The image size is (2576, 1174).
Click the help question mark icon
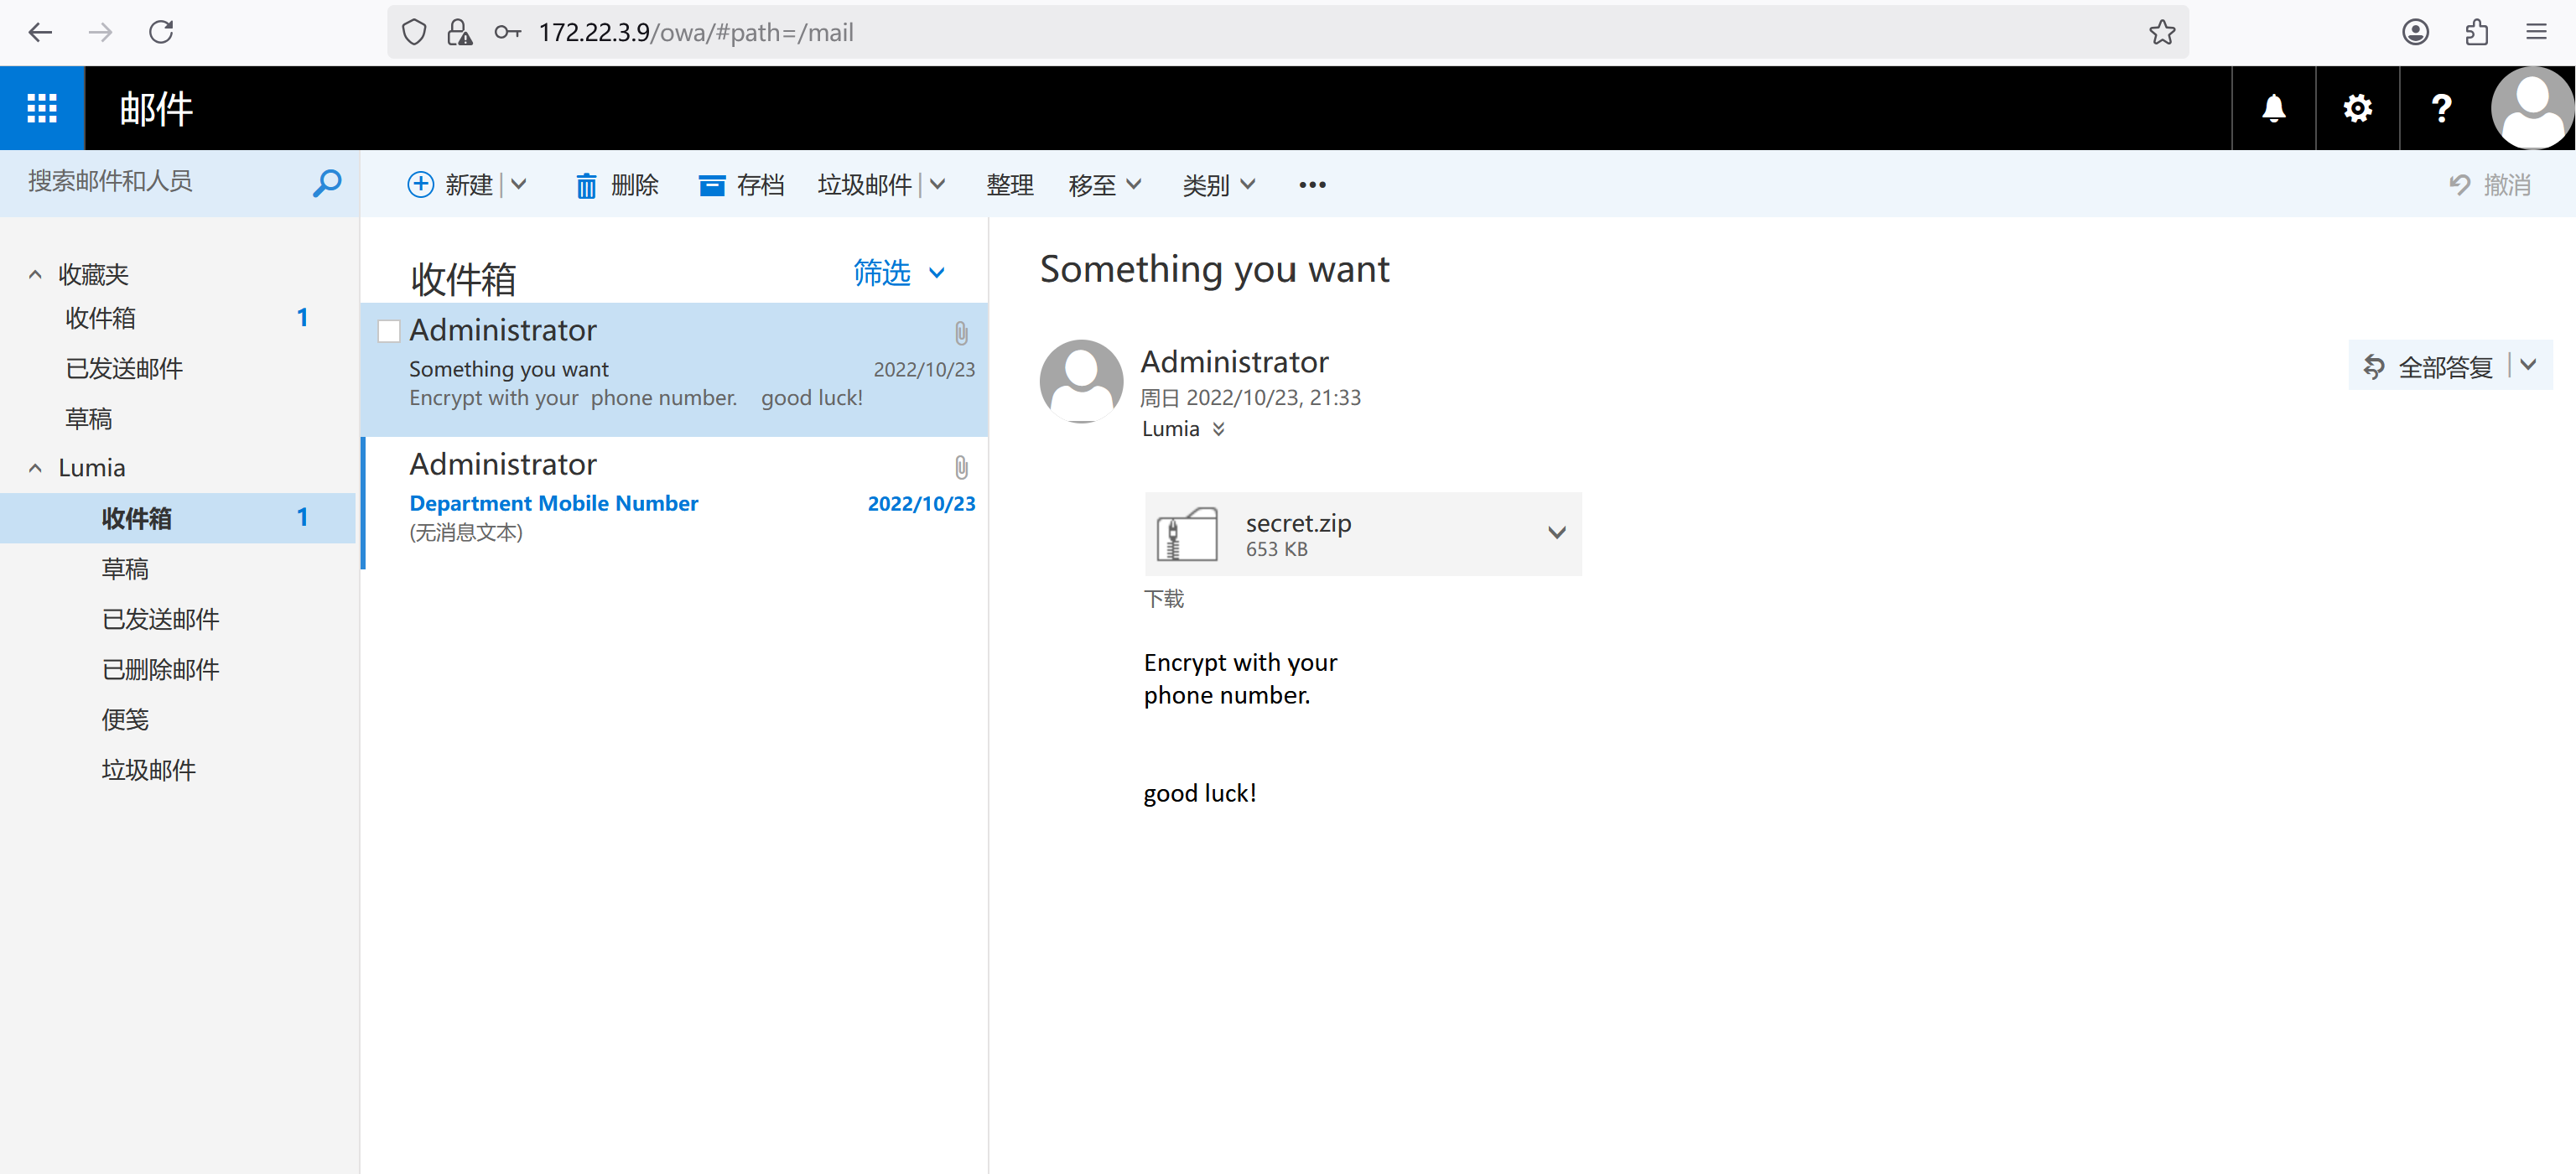(2441, 108)
